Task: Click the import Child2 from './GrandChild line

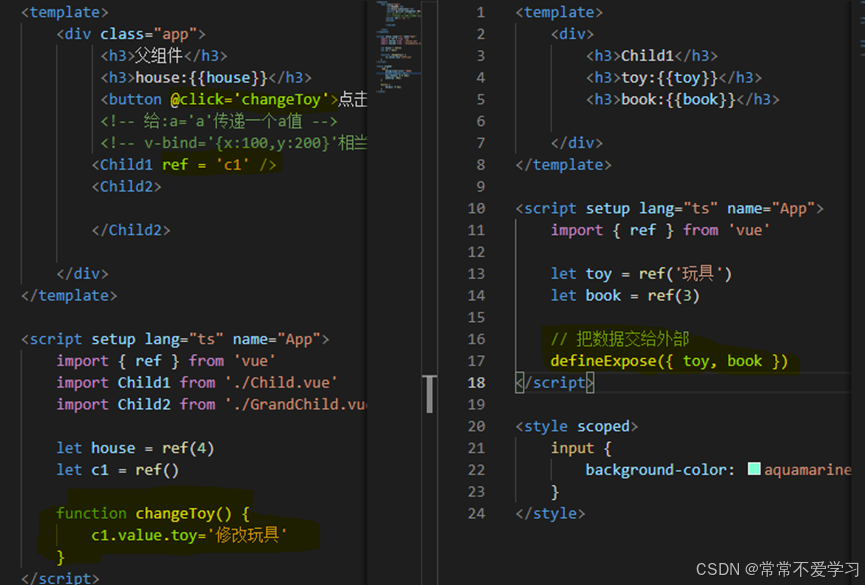Action: pyautogui.click(x=211, y=405)
